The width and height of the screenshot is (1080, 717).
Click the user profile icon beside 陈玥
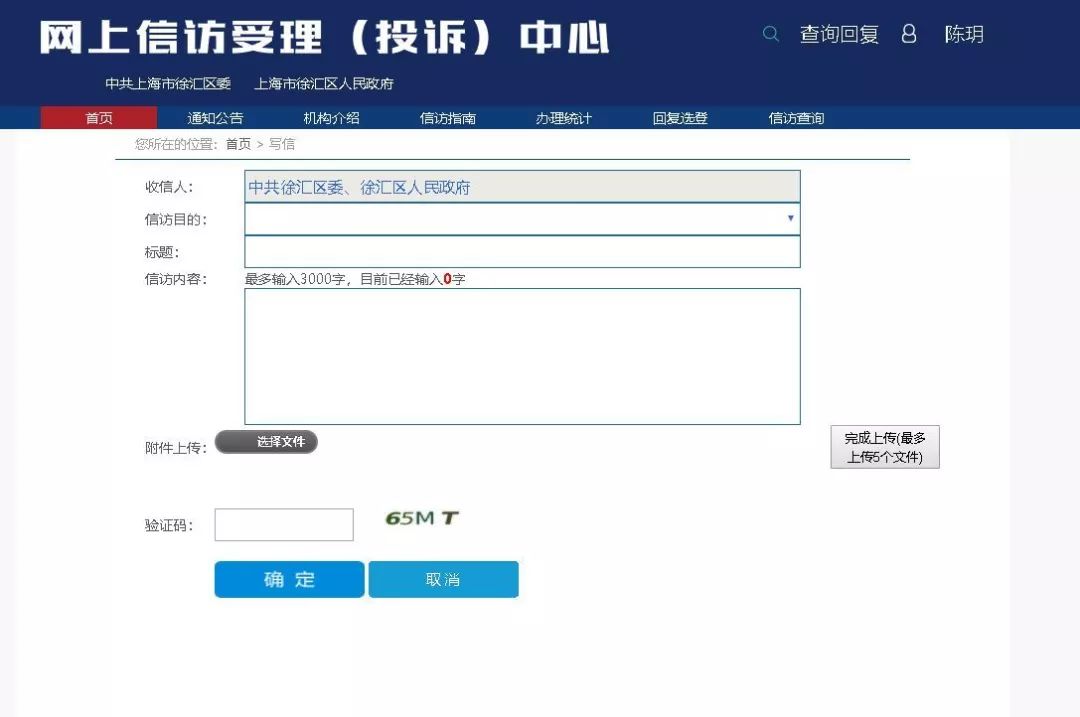908,33
